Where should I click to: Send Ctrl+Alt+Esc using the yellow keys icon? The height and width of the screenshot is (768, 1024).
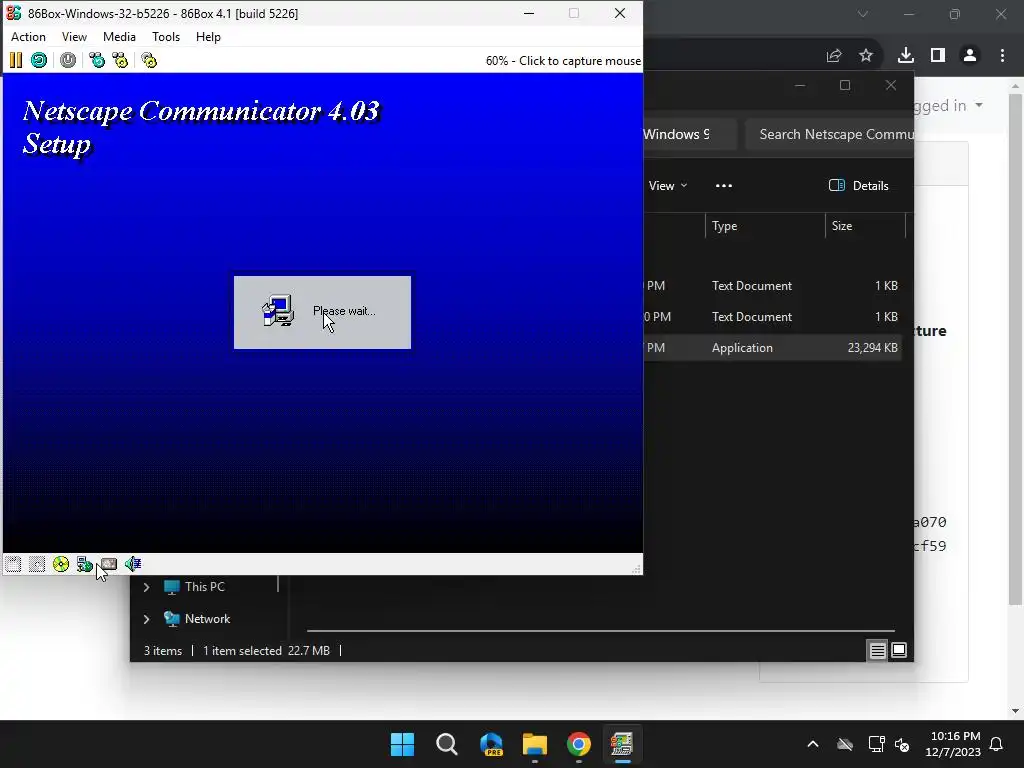tap(120, 61)
